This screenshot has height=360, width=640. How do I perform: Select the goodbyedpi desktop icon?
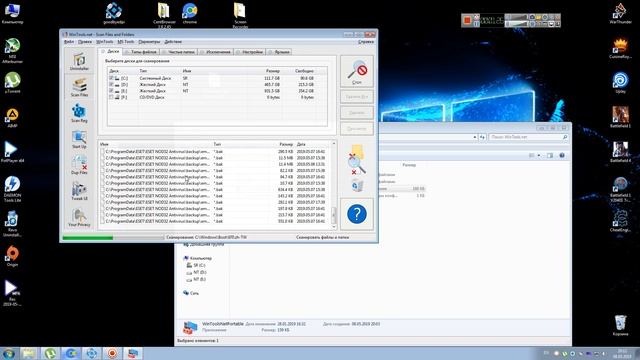[x=114, y=13]
